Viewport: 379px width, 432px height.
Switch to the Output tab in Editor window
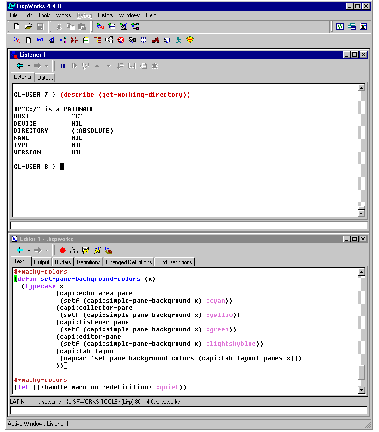[x=42, y=262]
